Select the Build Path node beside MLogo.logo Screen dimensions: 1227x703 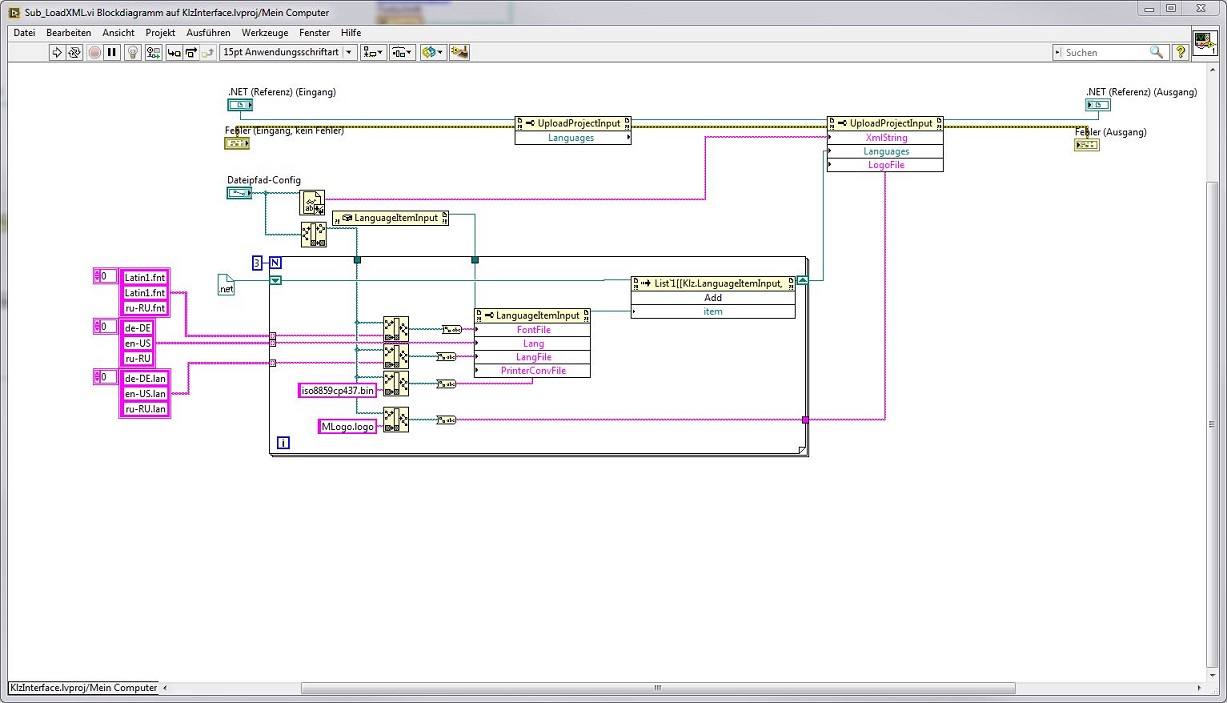(396, 420)
